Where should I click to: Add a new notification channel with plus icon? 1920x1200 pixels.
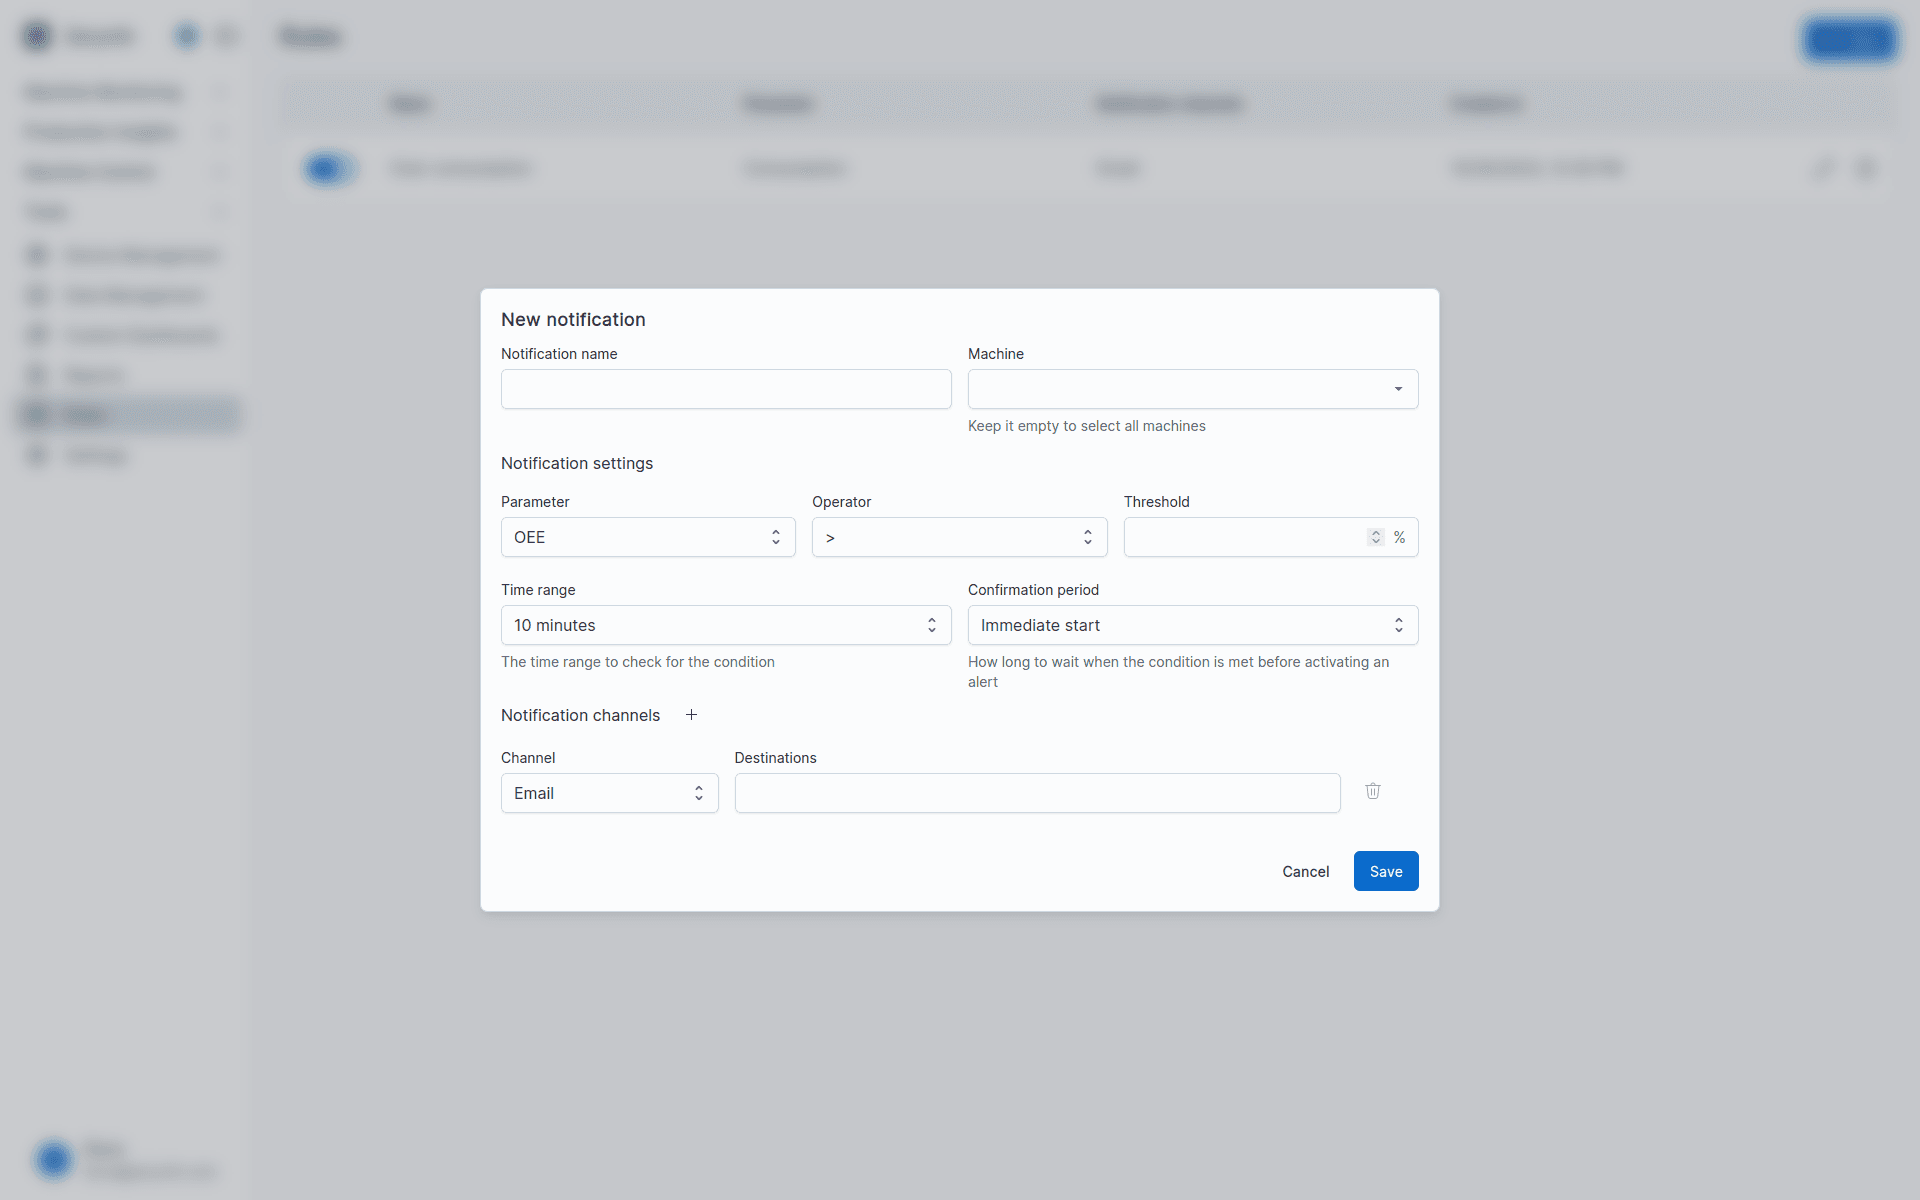(691, 715)
